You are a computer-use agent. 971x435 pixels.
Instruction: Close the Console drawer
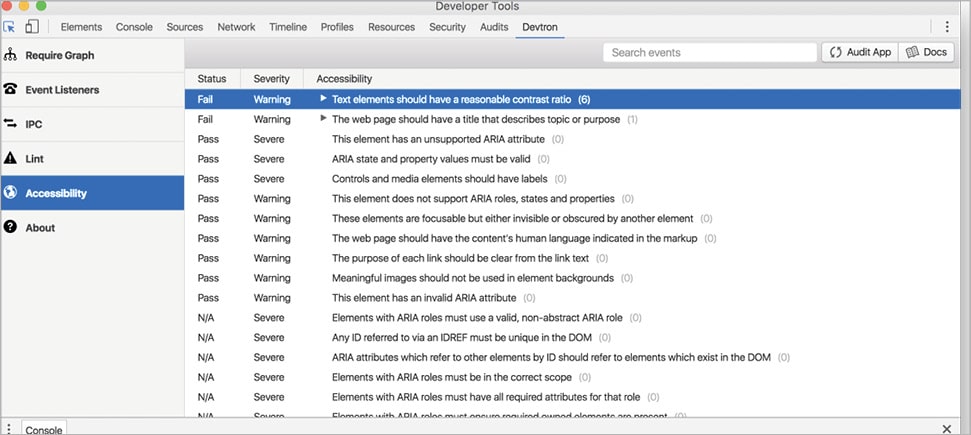946,428
